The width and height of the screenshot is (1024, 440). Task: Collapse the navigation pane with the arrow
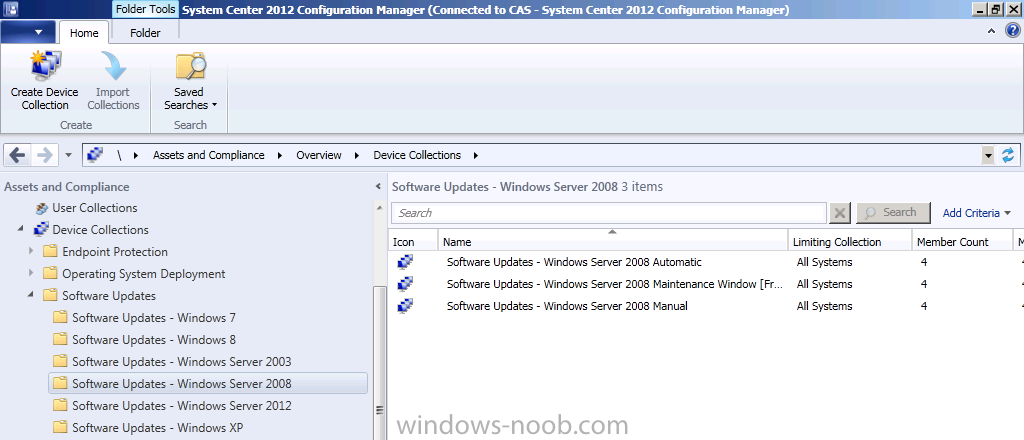pyautogui.click(x=378, y=187)
